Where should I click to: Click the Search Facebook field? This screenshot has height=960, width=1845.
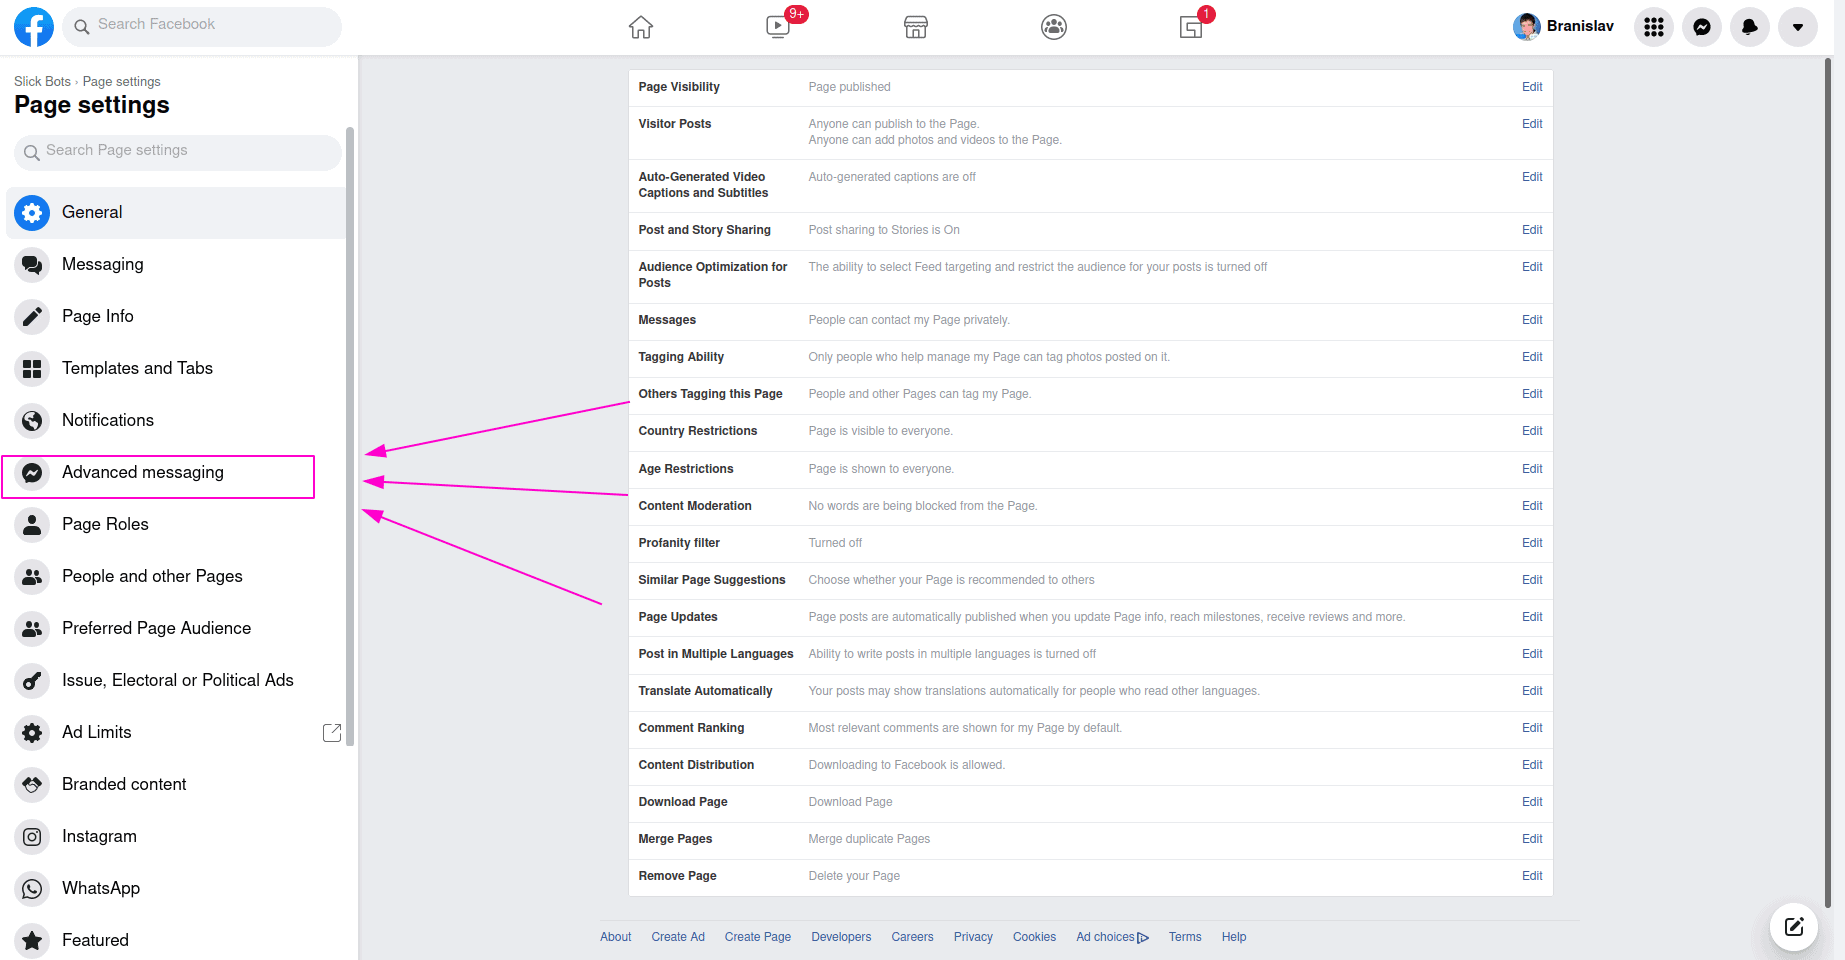pos(202,27)
